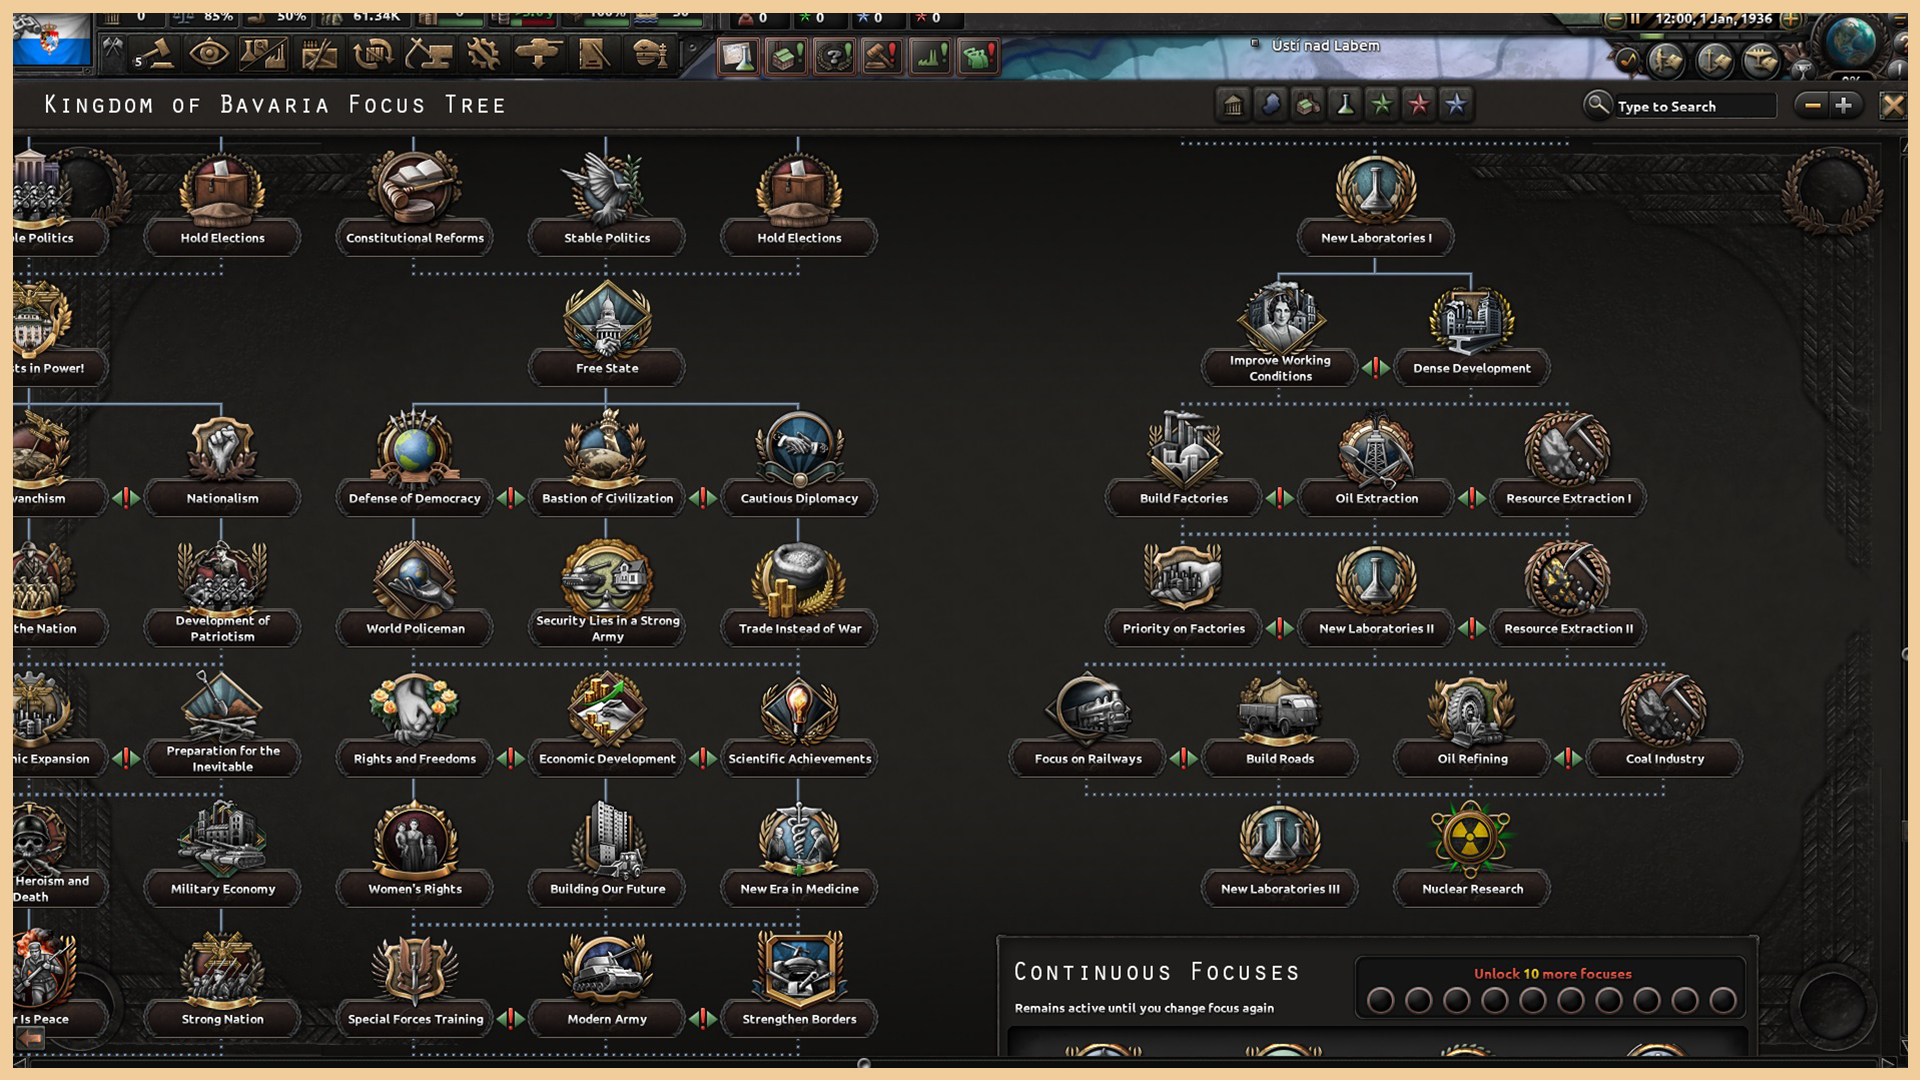The image size is (1920, 1080).
Task: Click the Type to Search field
Action: (1695, 106)
